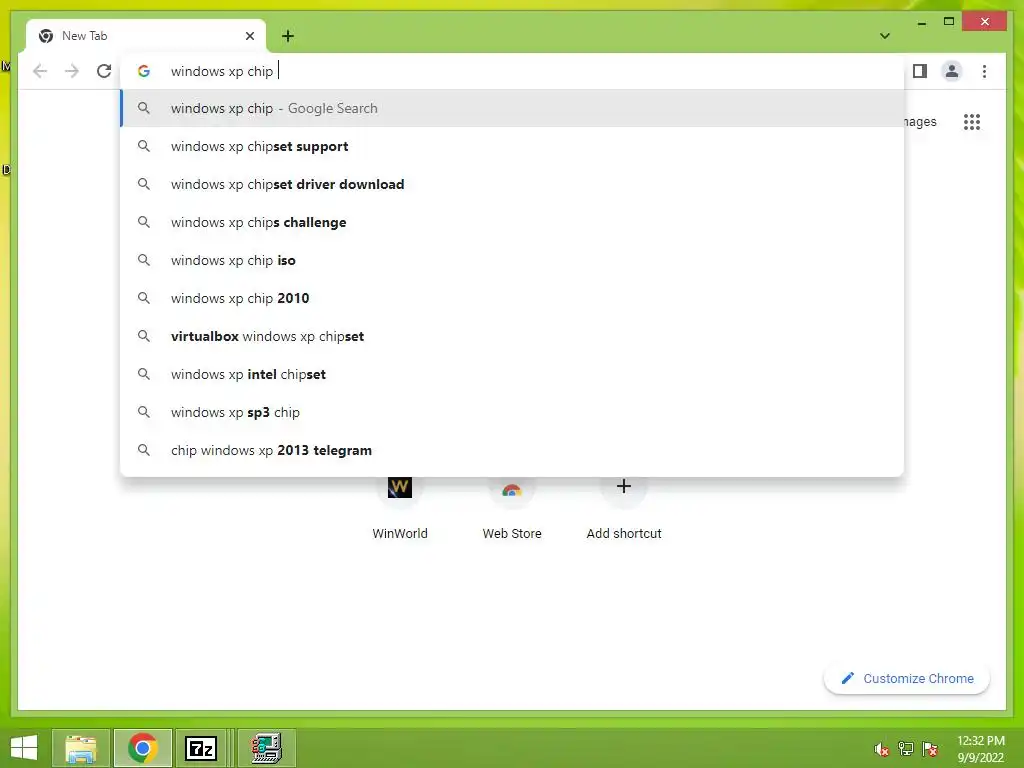Click search icon beside 'chip iso' suggestion
Image resolution: width=1024 pixels, height=768 pixels.
point(144,260)
